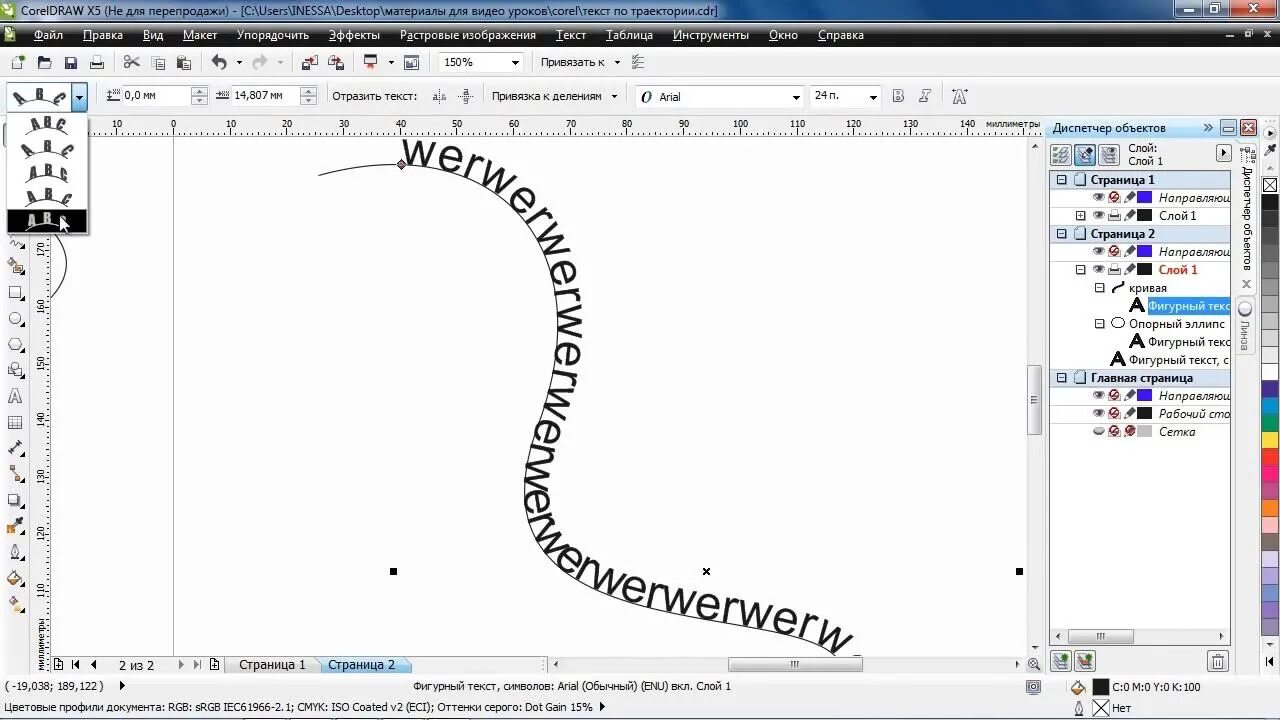This screenshot has height=720, width=1280.
Task: Select first text orientation option in list
Action: (x=47, y=125)
